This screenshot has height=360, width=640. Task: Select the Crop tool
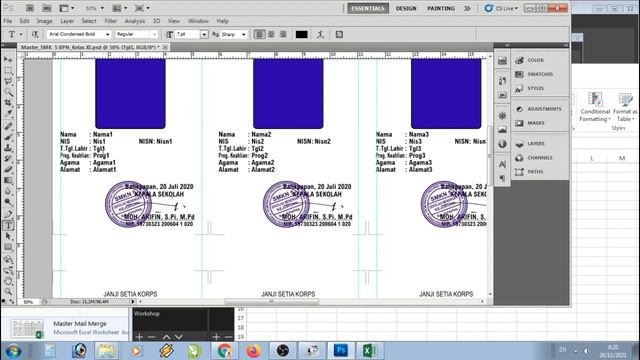[x=8, y=103]
